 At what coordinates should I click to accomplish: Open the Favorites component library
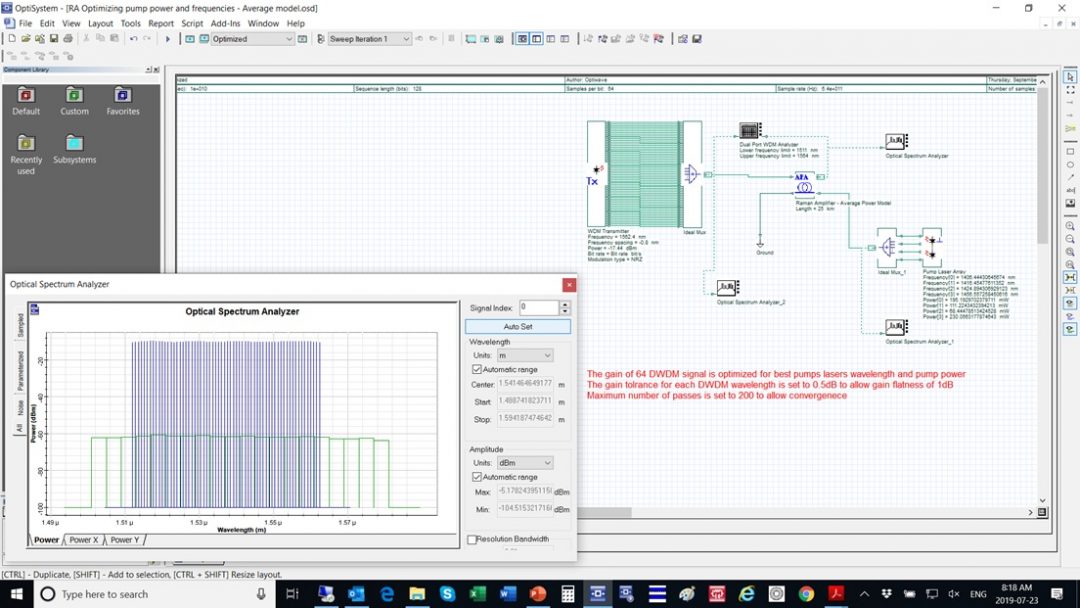click(x=123, y=98)
